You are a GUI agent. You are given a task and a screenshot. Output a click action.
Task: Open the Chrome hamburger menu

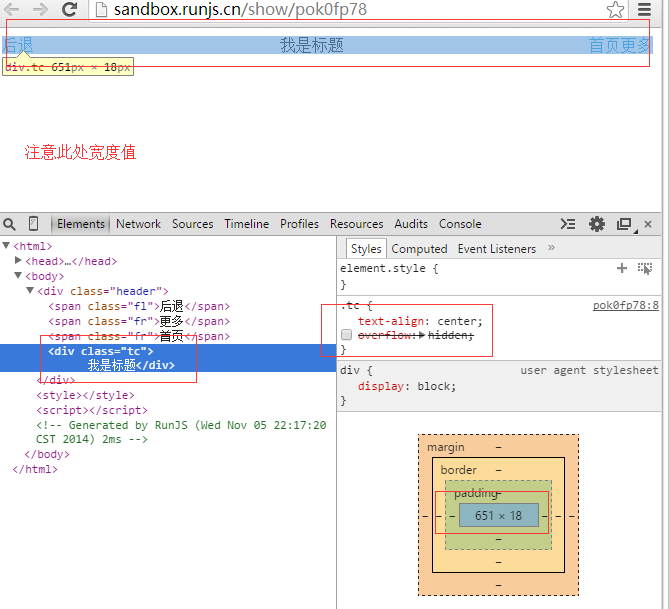point(644,9)
